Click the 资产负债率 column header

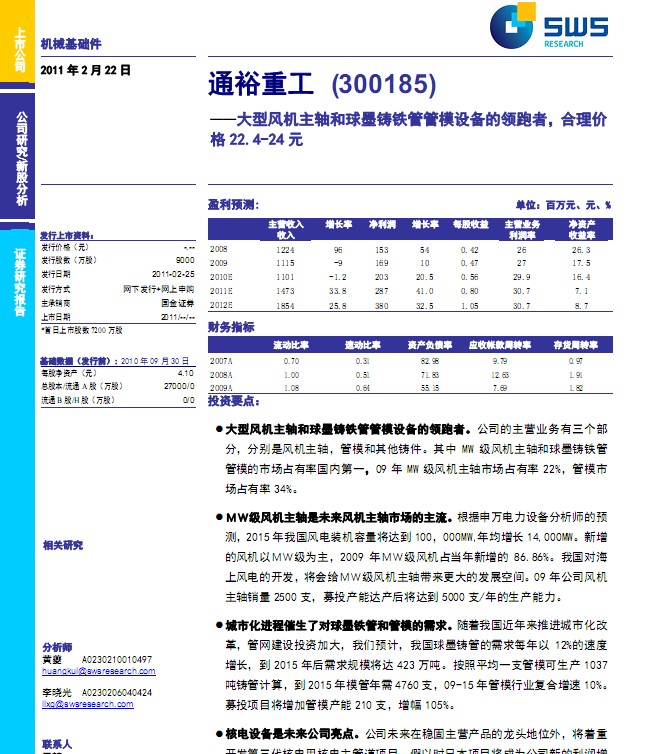pyautogui.click(x=430, y=345)
